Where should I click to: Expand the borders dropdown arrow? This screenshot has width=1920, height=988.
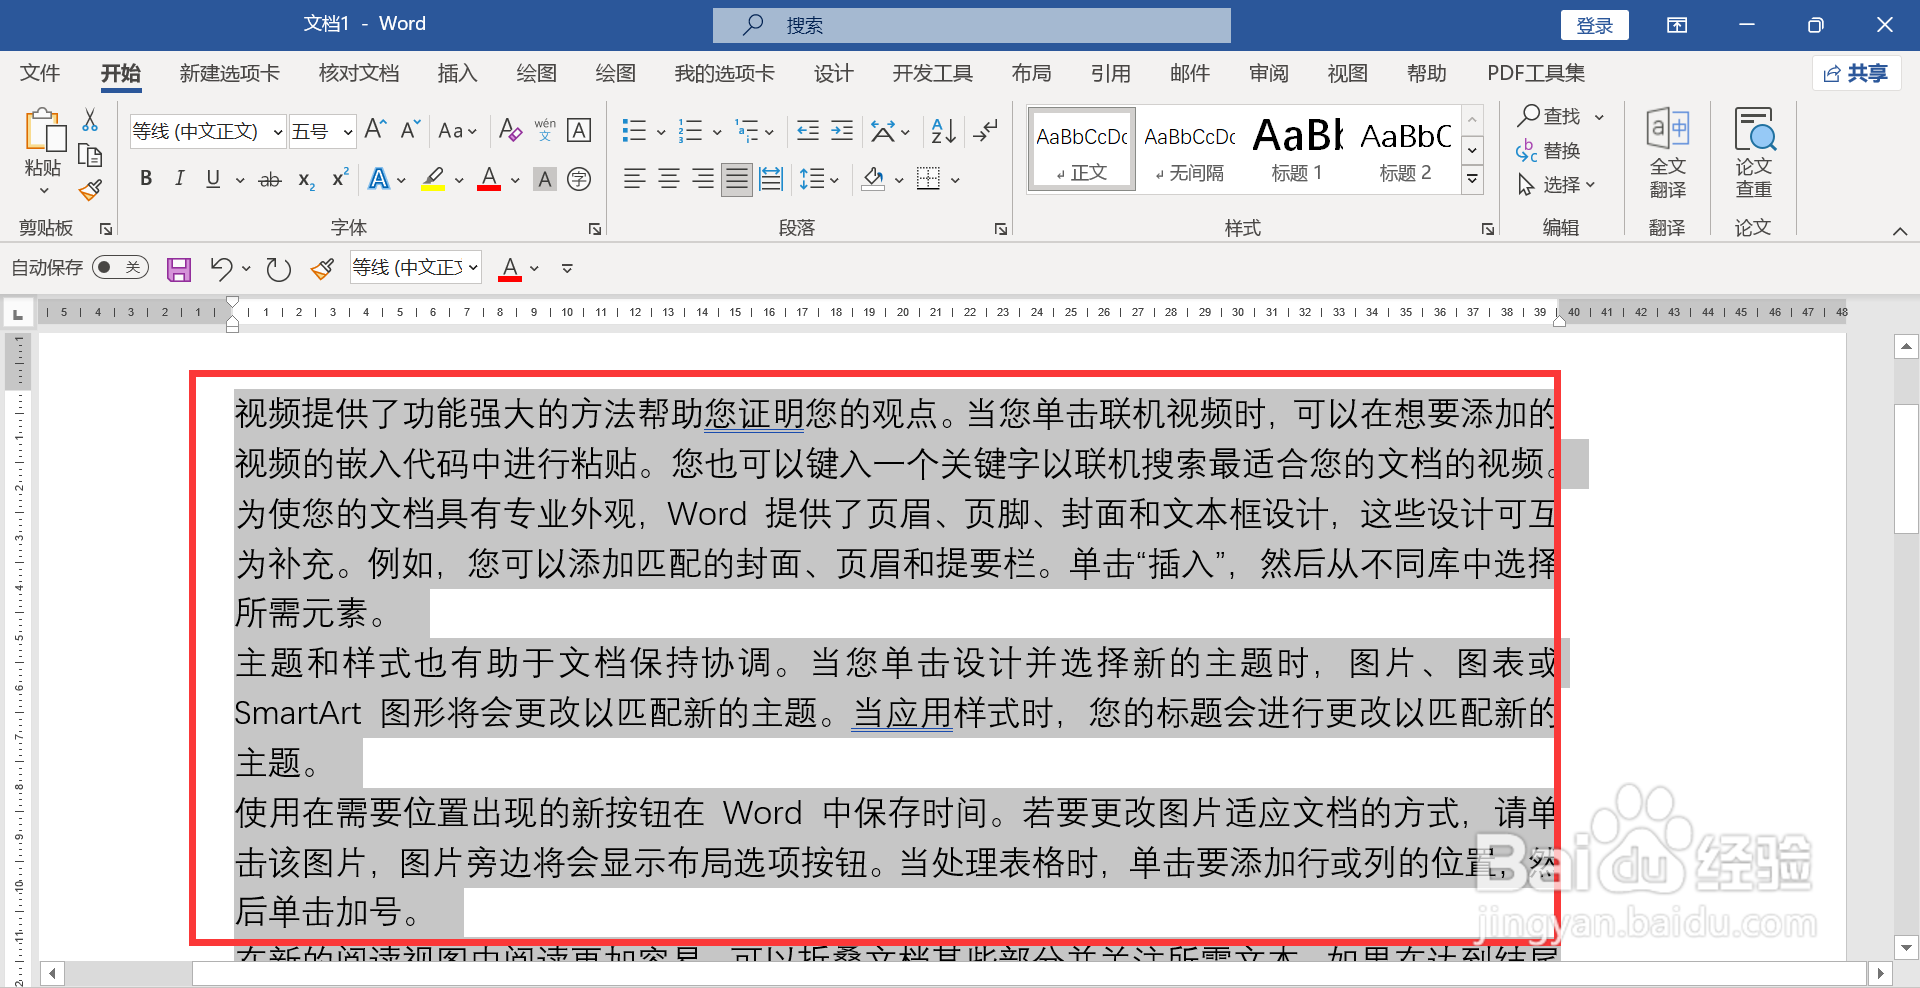coord(955,181)
